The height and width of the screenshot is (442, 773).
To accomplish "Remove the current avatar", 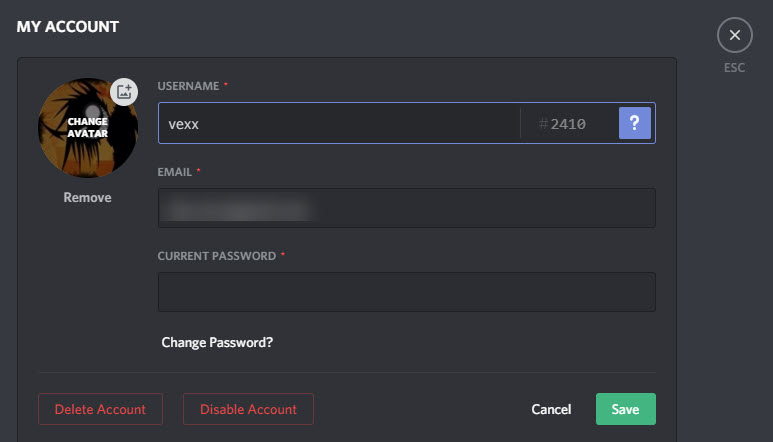I will click(87, 198).
